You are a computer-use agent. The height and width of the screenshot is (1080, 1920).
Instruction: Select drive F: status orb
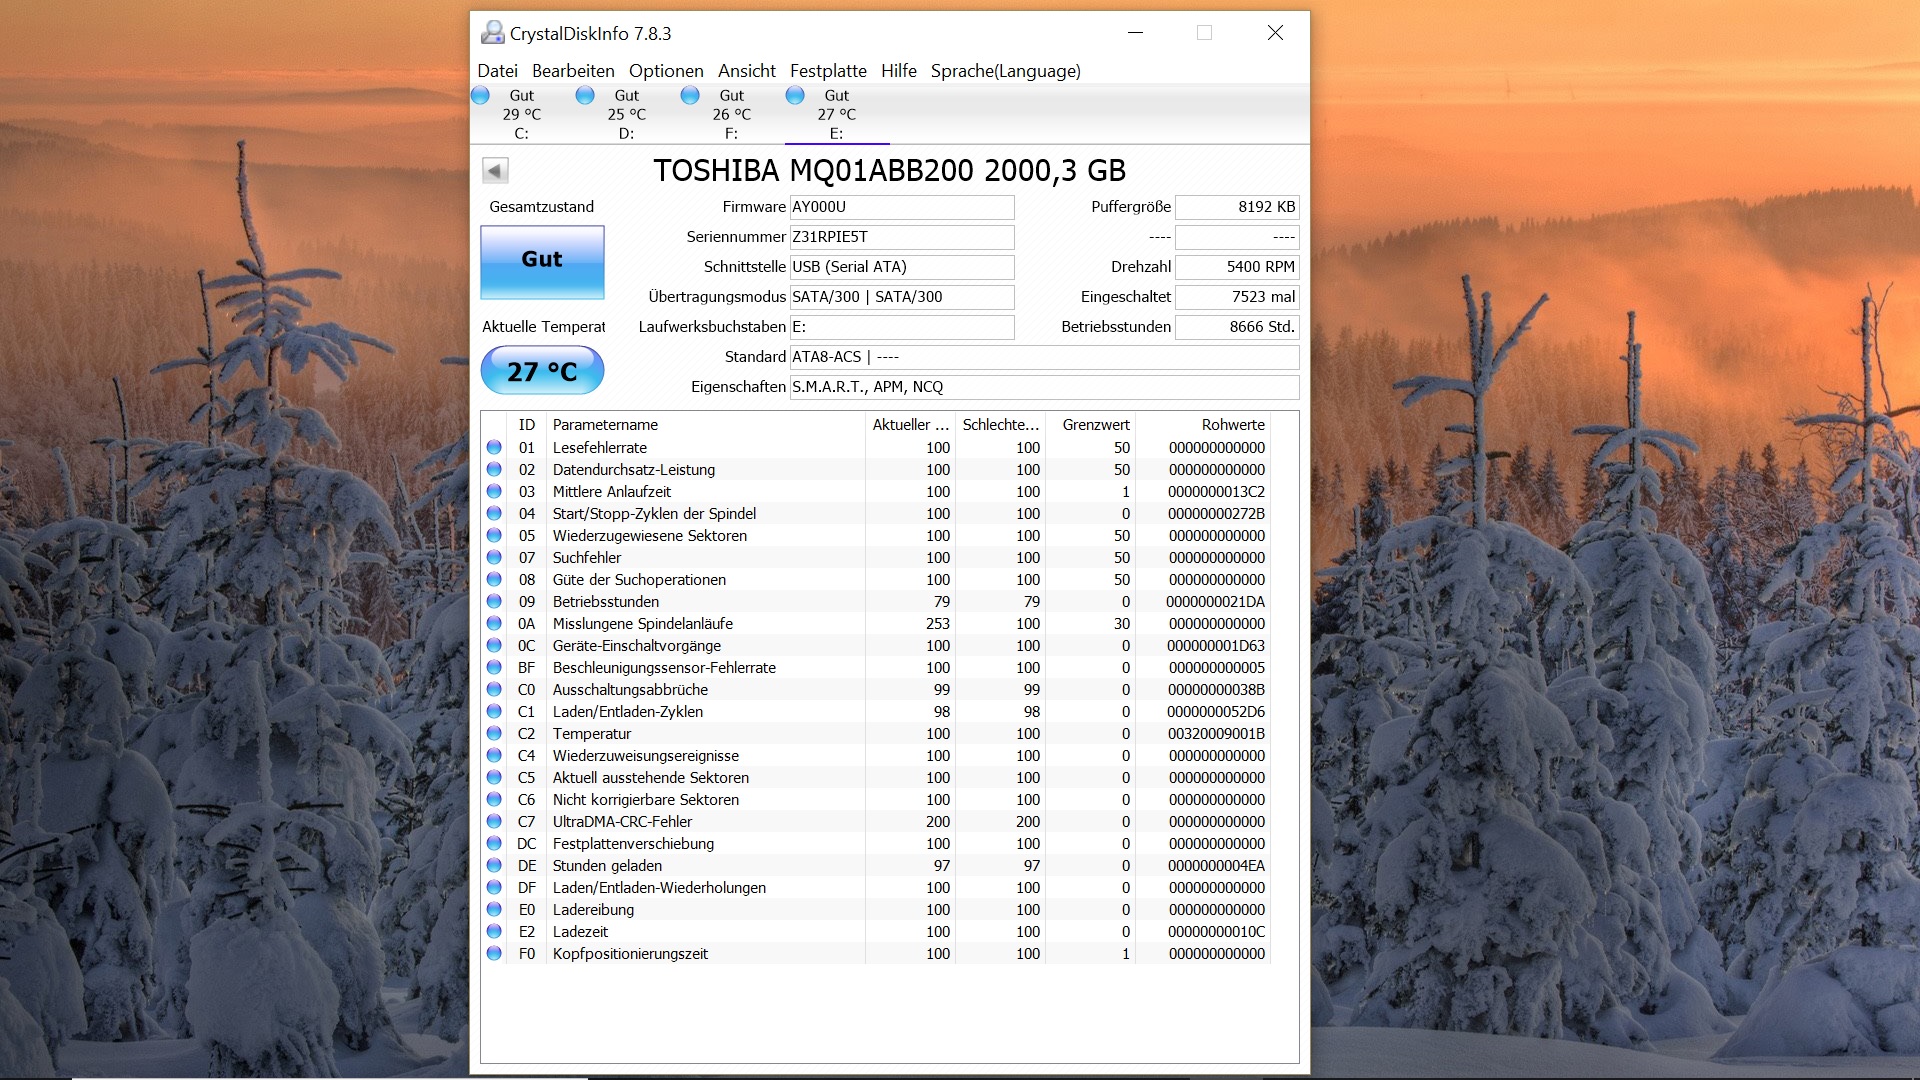691,96
